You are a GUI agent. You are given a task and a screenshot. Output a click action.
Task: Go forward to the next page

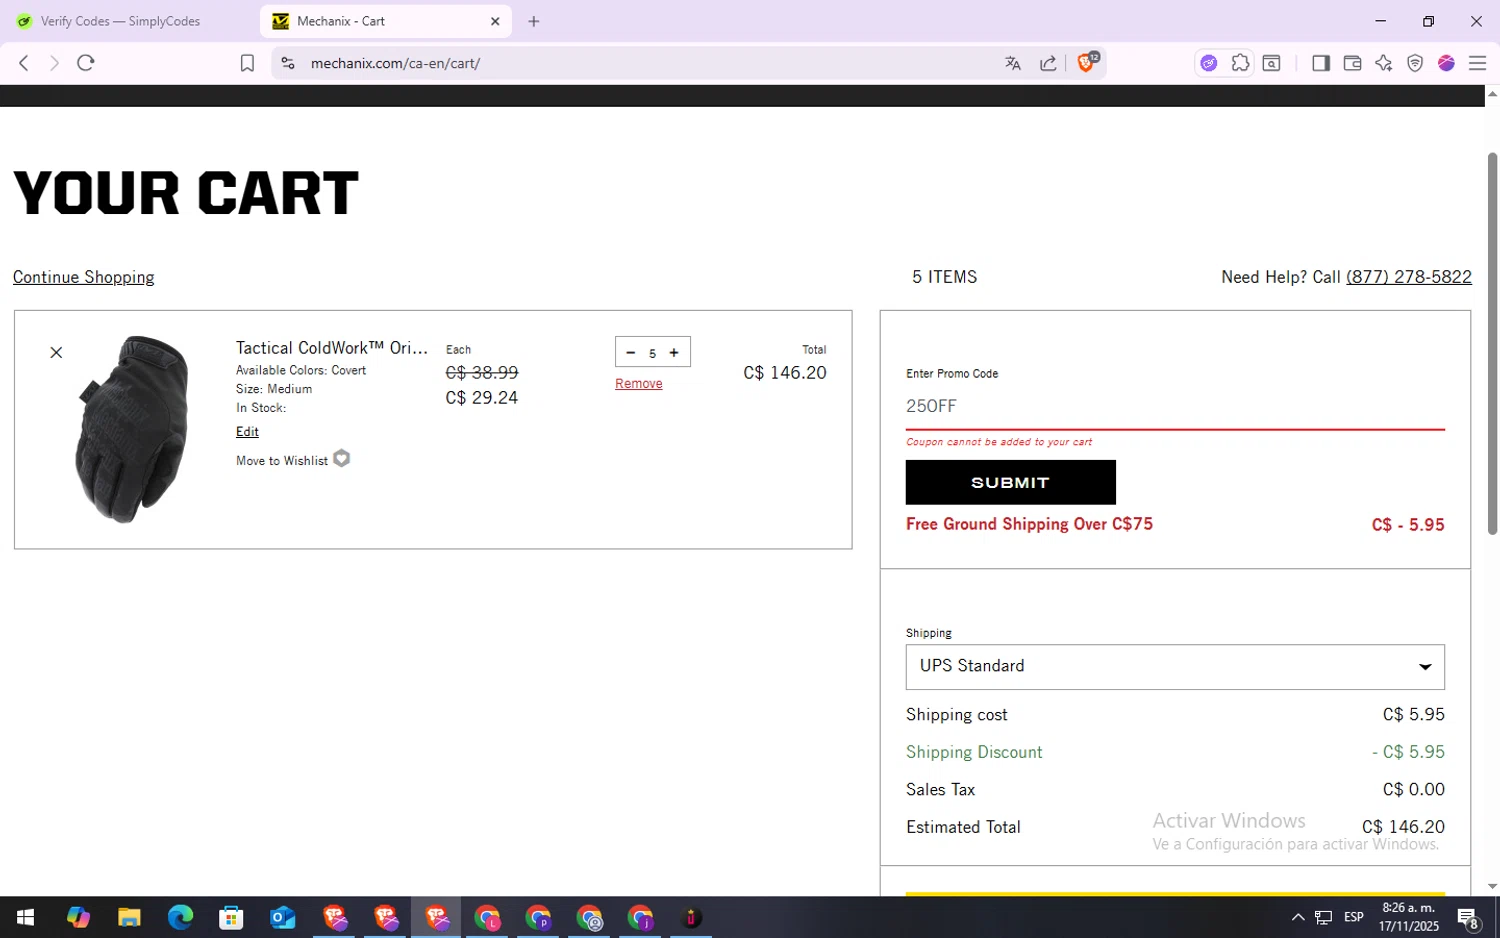coord(54,63)
